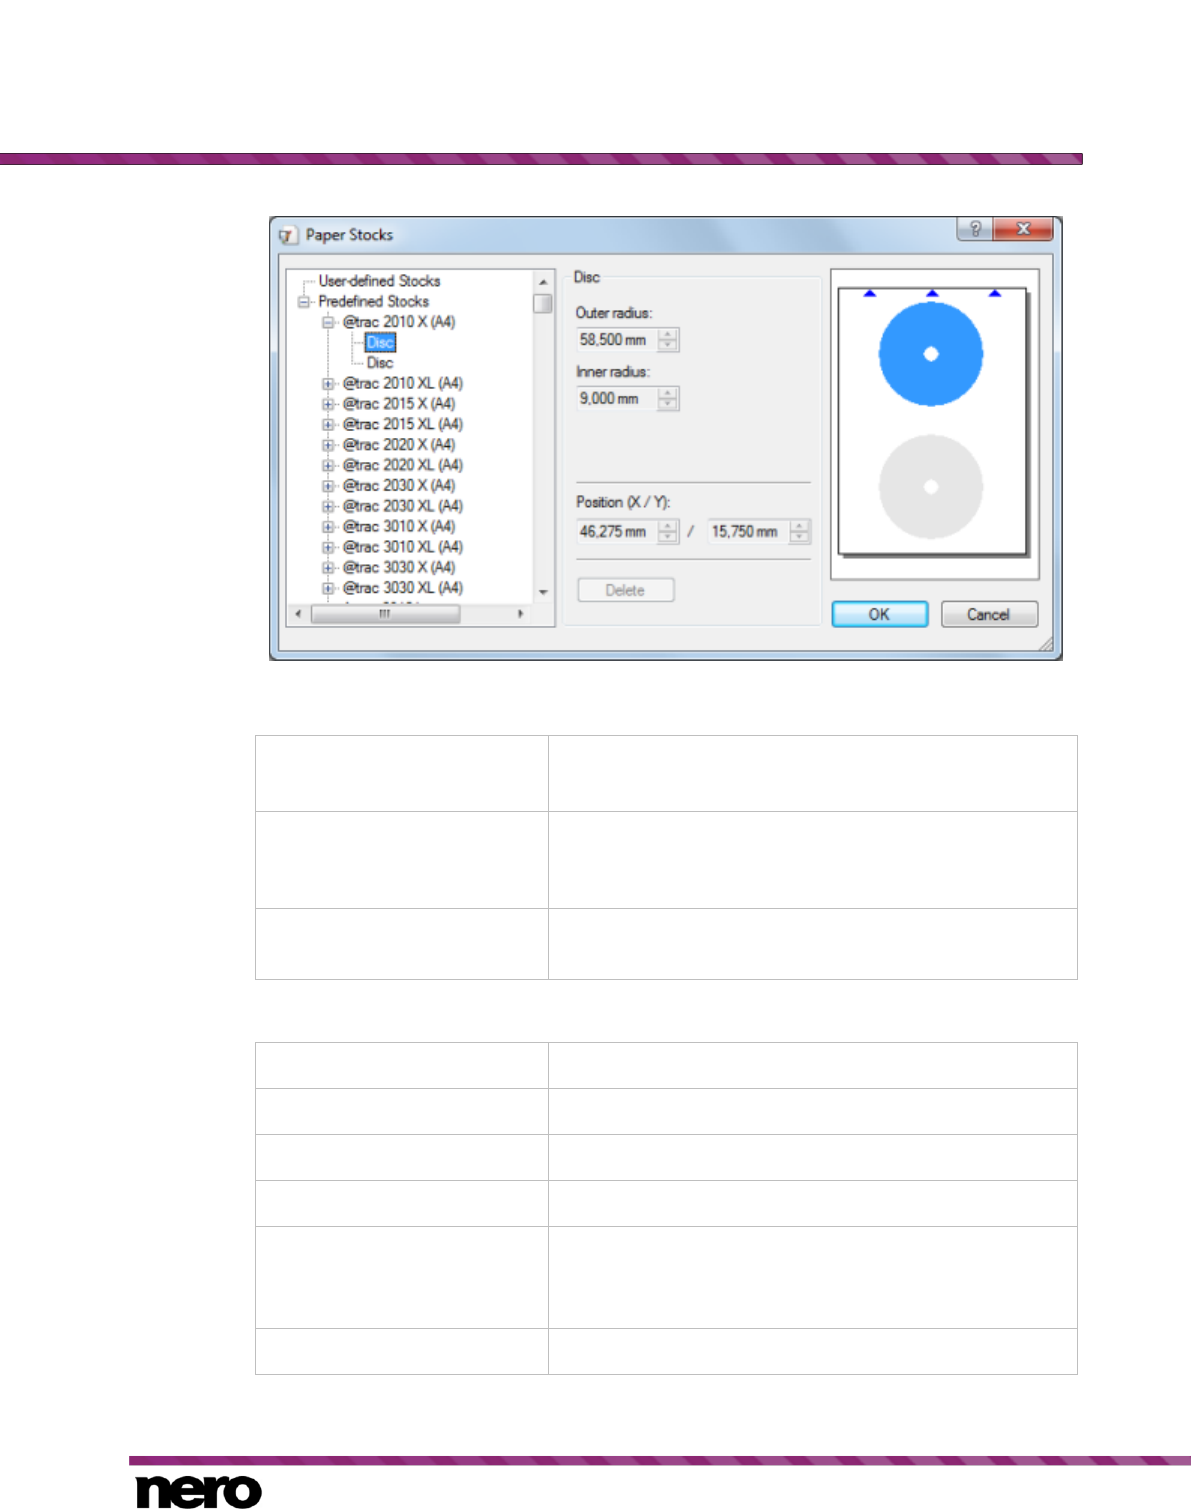This screenshot has height=1511, width=1191.
Task: Expand the @trac 2020 XL (A4) node
Action: click(x=328, y=466)
